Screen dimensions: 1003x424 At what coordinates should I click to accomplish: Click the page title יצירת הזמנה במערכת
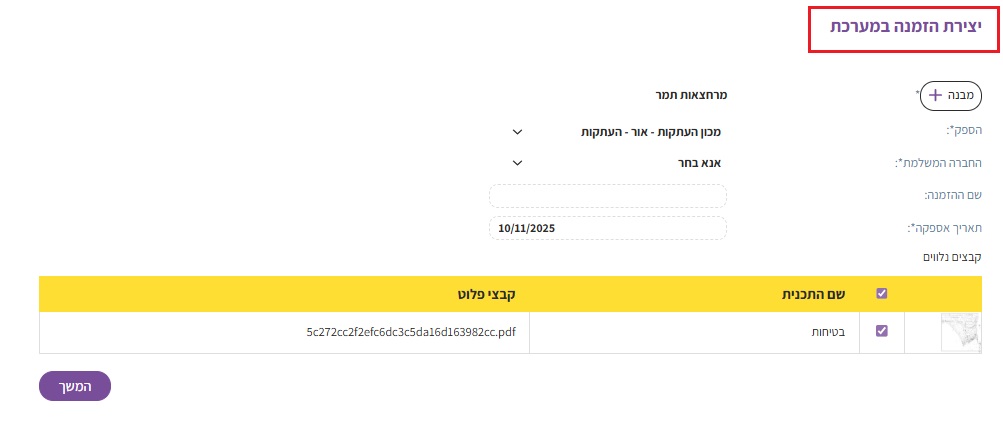tap(902, 27)
